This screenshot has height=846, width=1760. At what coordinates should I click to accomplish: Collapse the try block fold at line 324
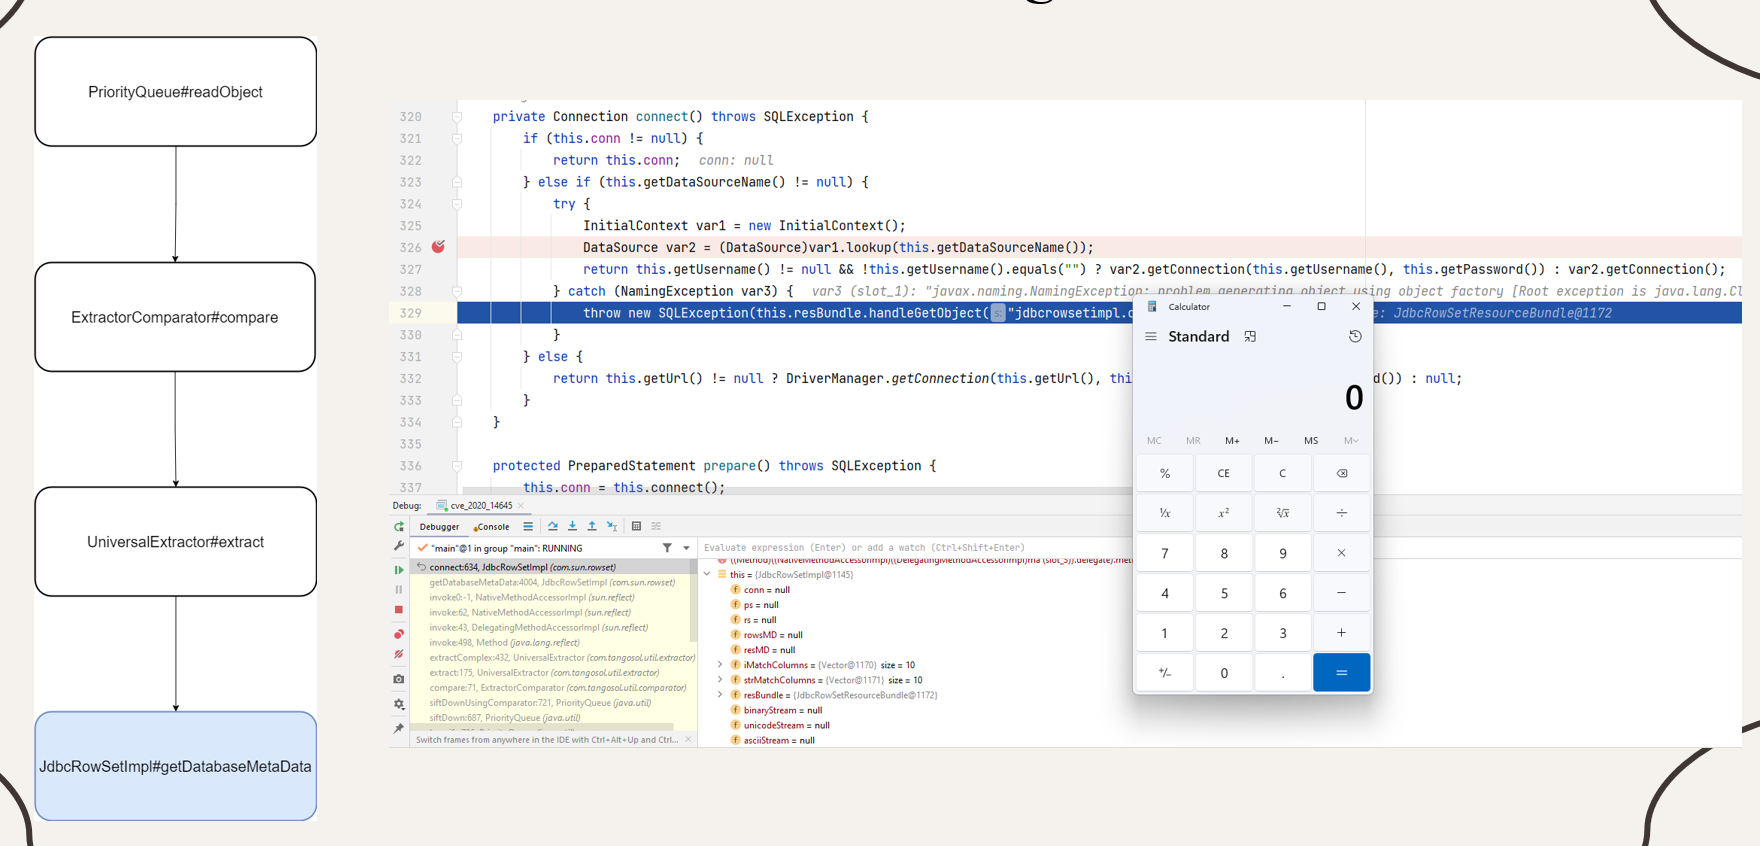click(x=457, y=204)
